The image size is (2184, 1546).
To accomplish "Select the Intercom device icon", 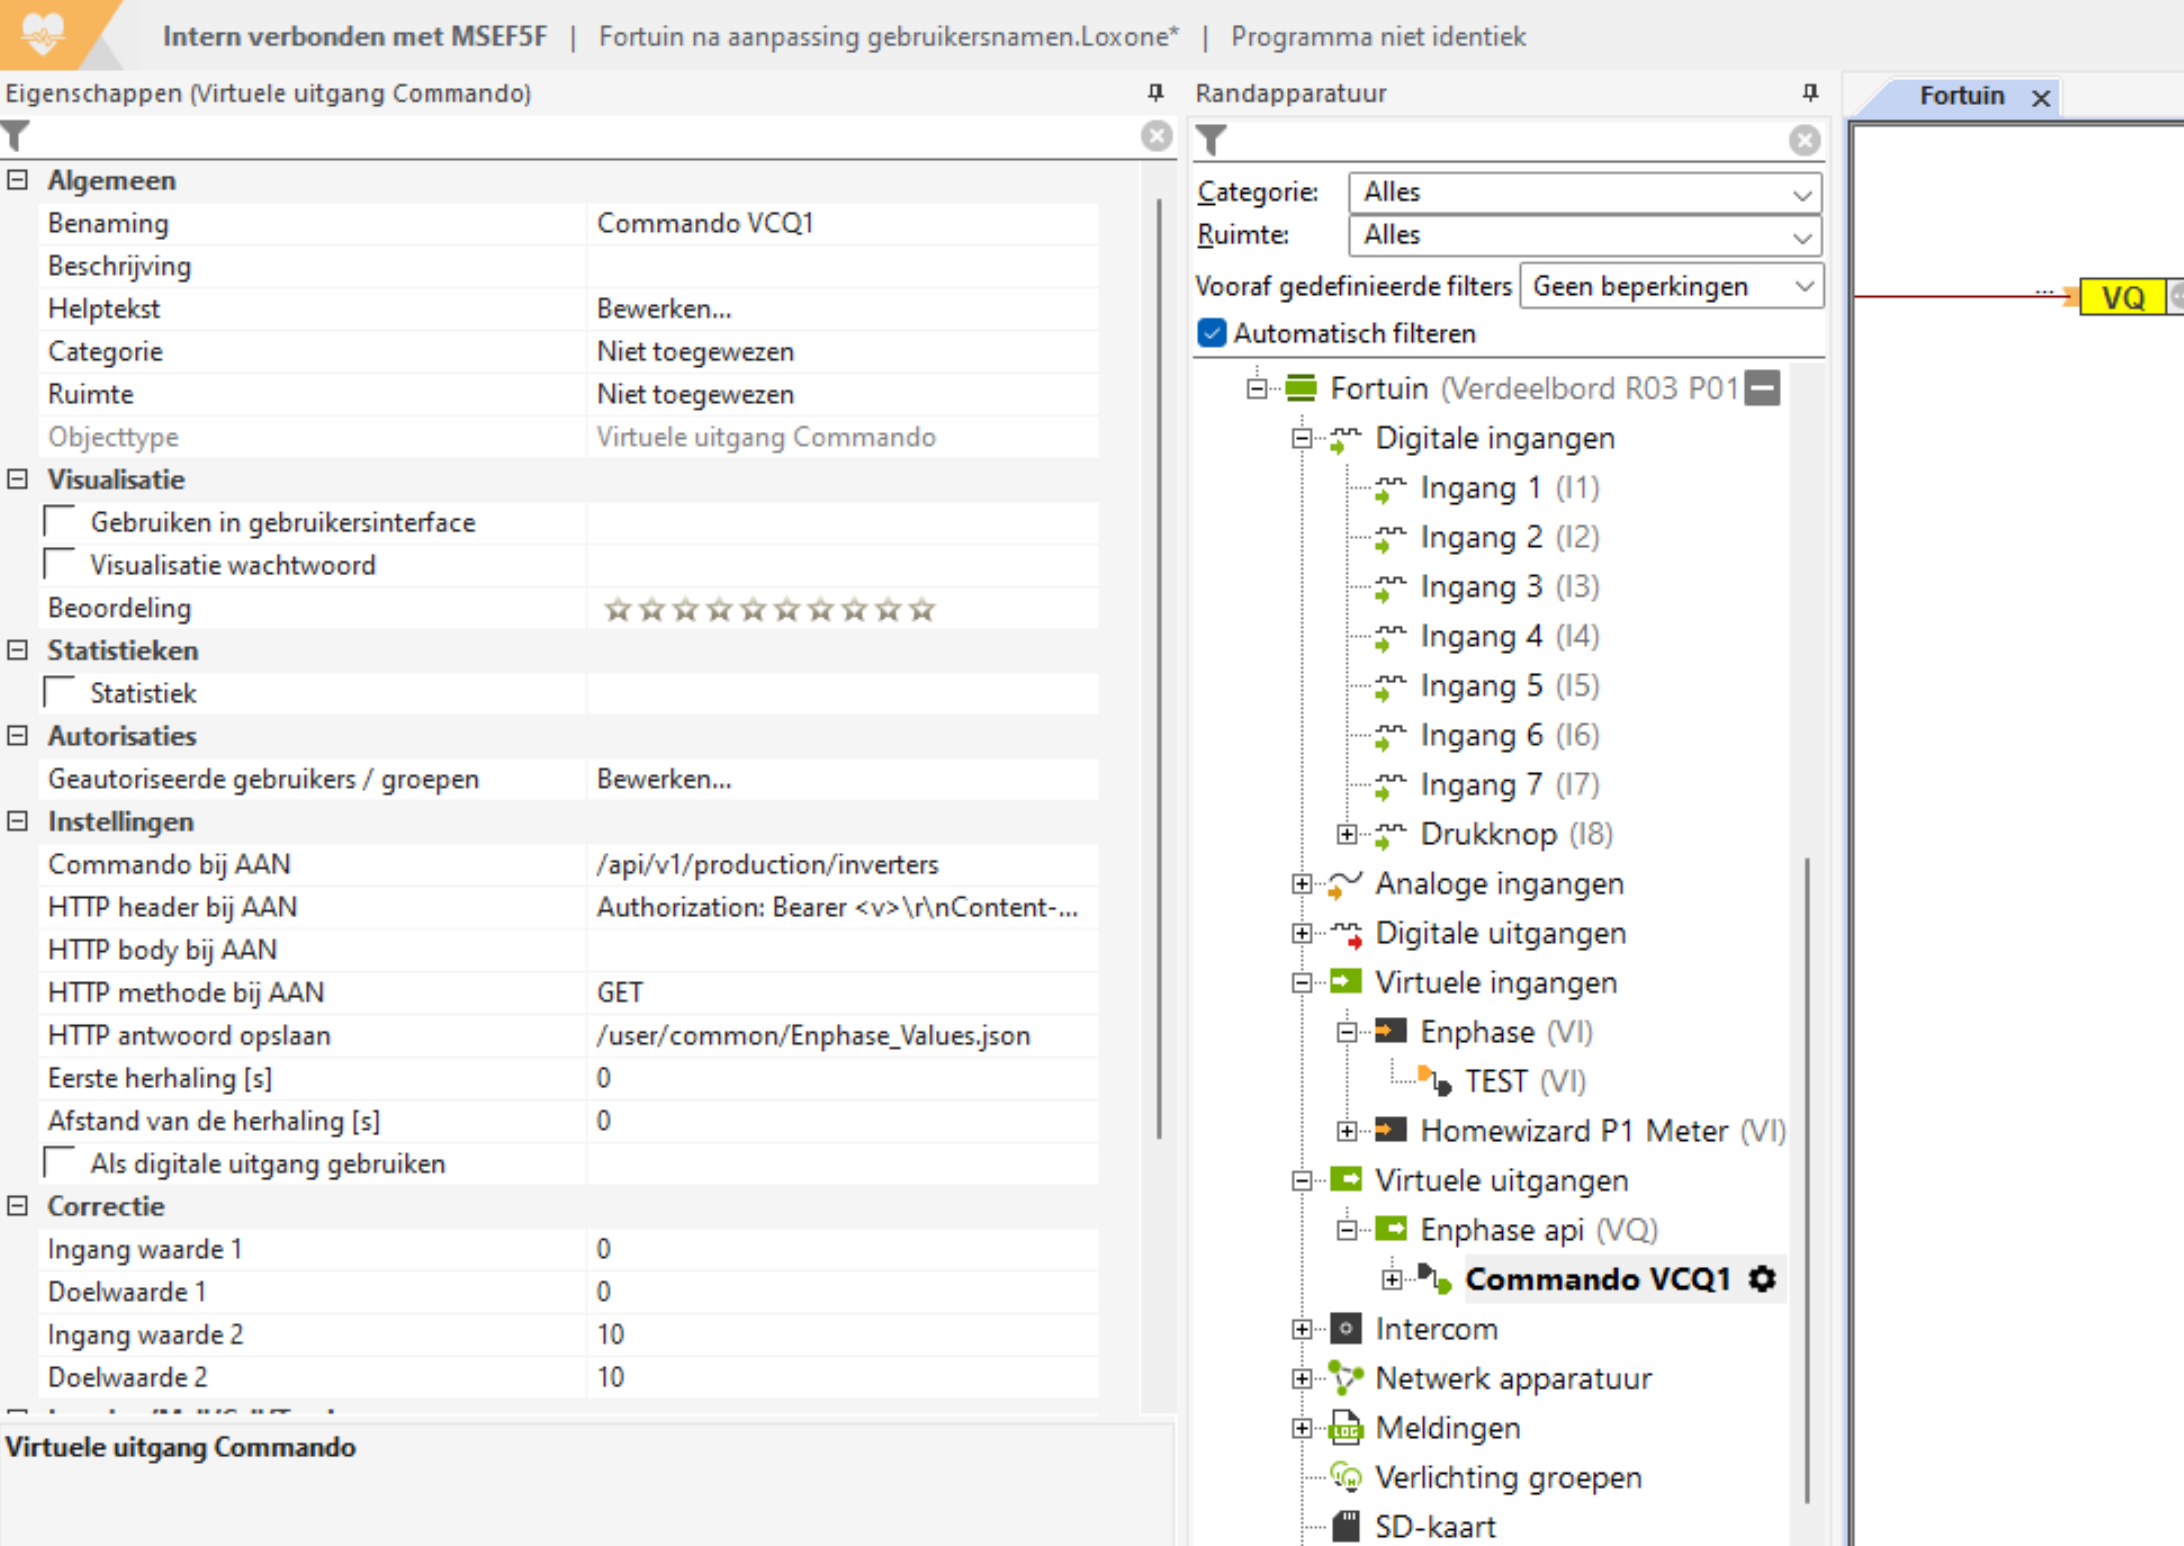I will 1346,1329.
